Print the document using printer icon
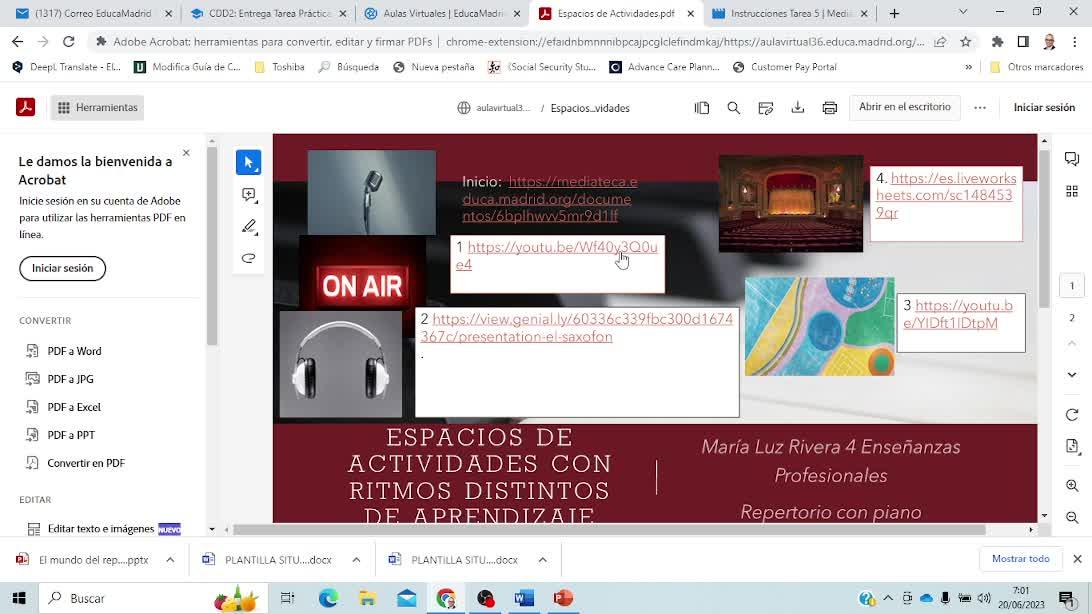 pos(830,108)
